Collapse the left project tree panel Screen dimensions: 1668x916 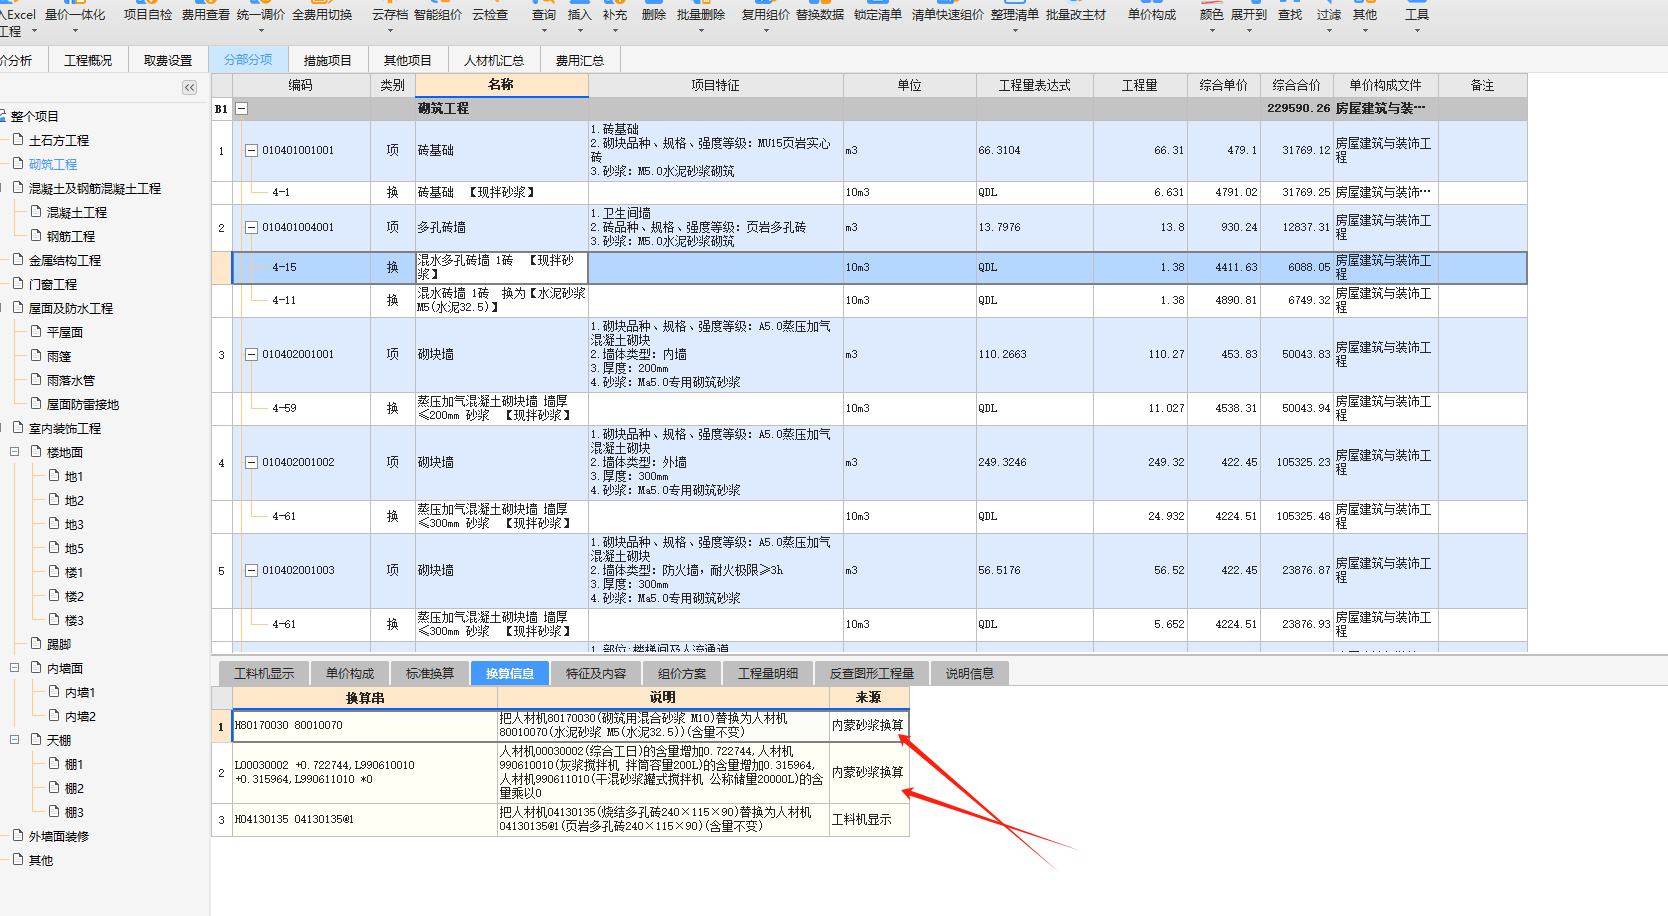click(x=190, y=88)
